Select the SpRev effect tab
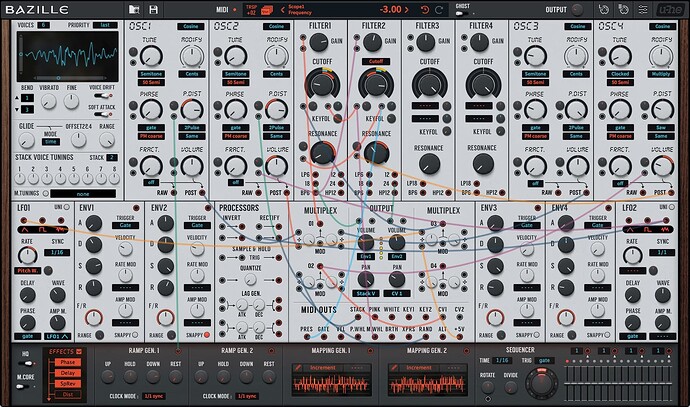The image size is (690, 407). click(67, 383)
